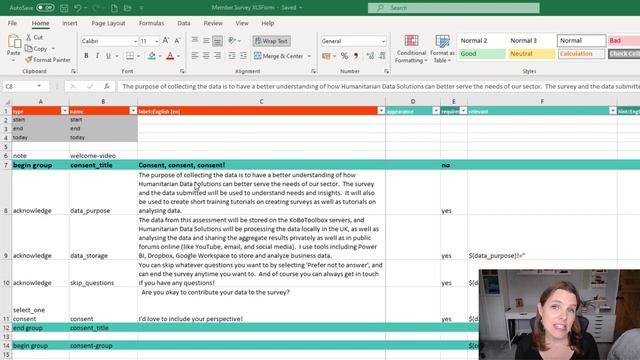Apply the Bad cell style
640x360 pixels.
point(624,40)
